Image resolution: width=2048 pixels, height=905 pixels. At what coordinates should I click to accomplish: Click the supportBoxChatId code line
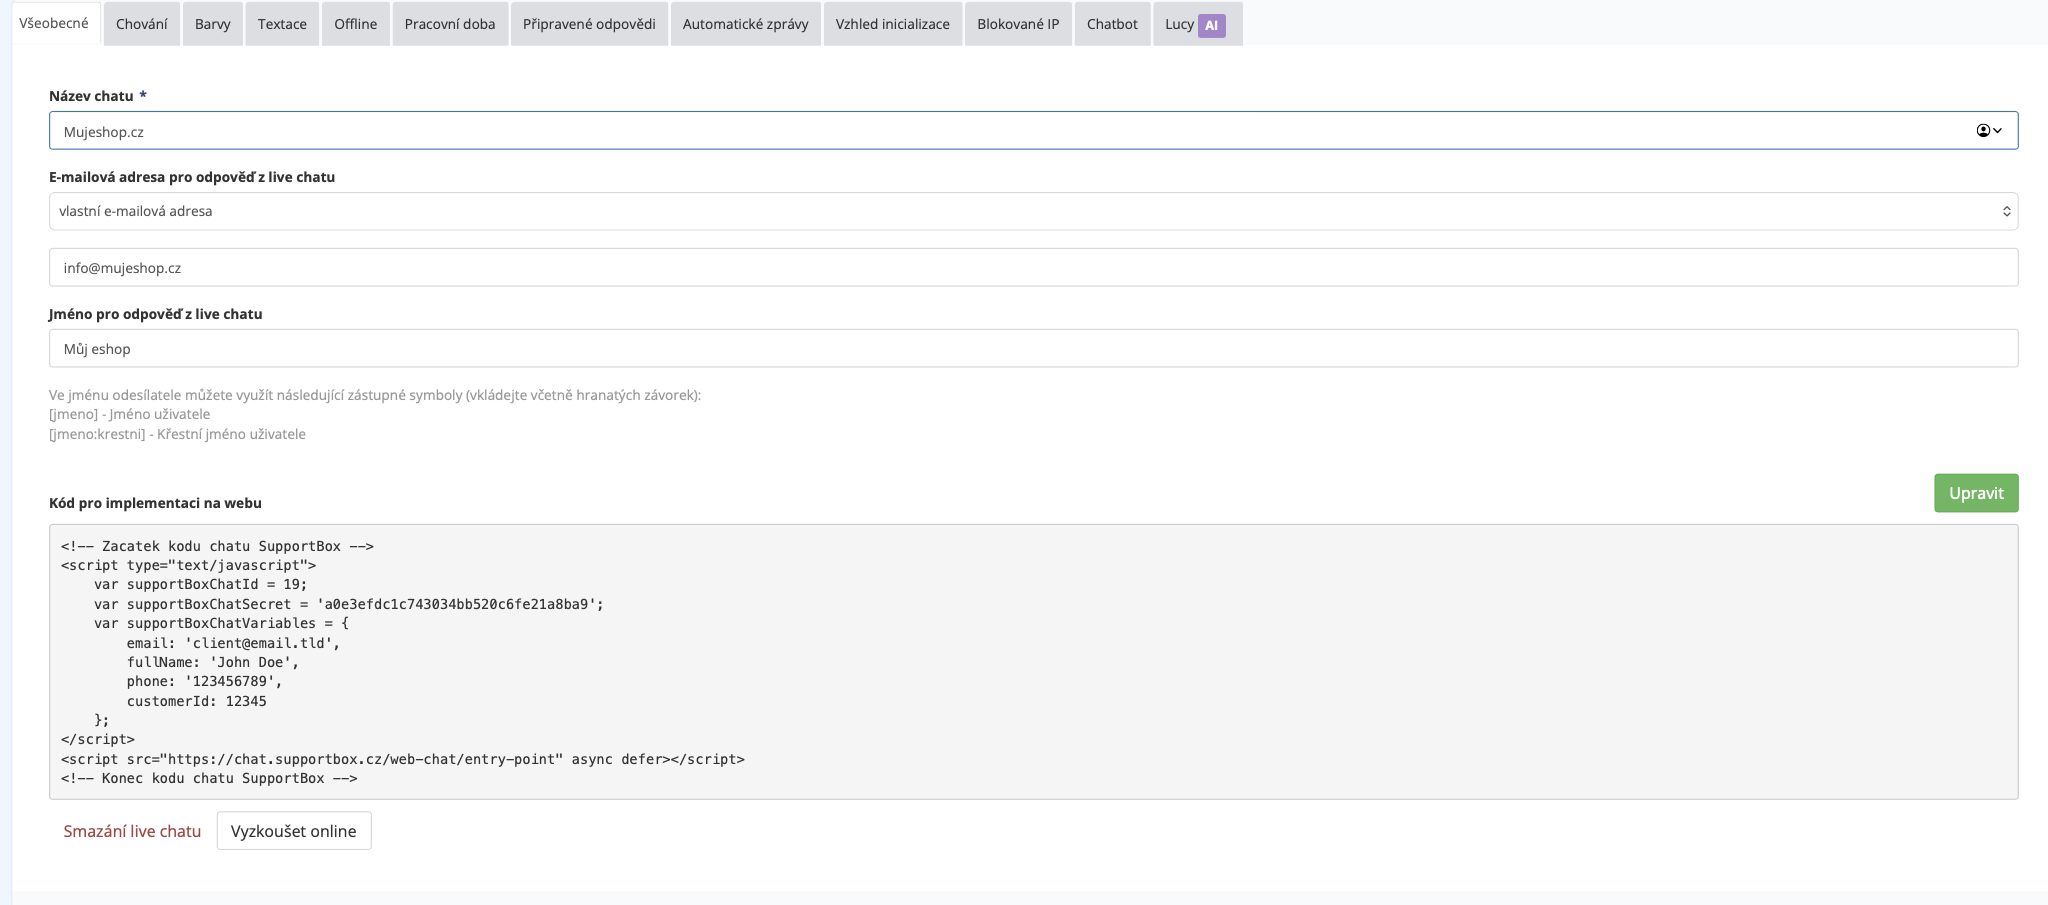click(201, 584)
